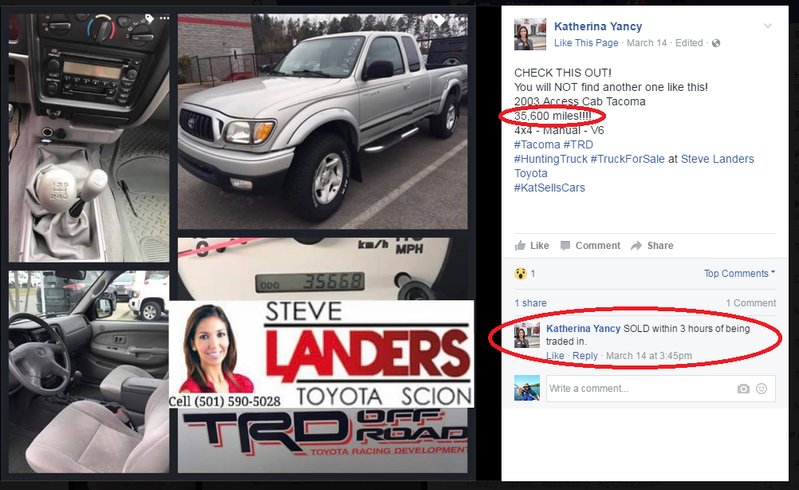
Task: Open the silver Tacoma truck exterior photo
Action: (323, 121)
